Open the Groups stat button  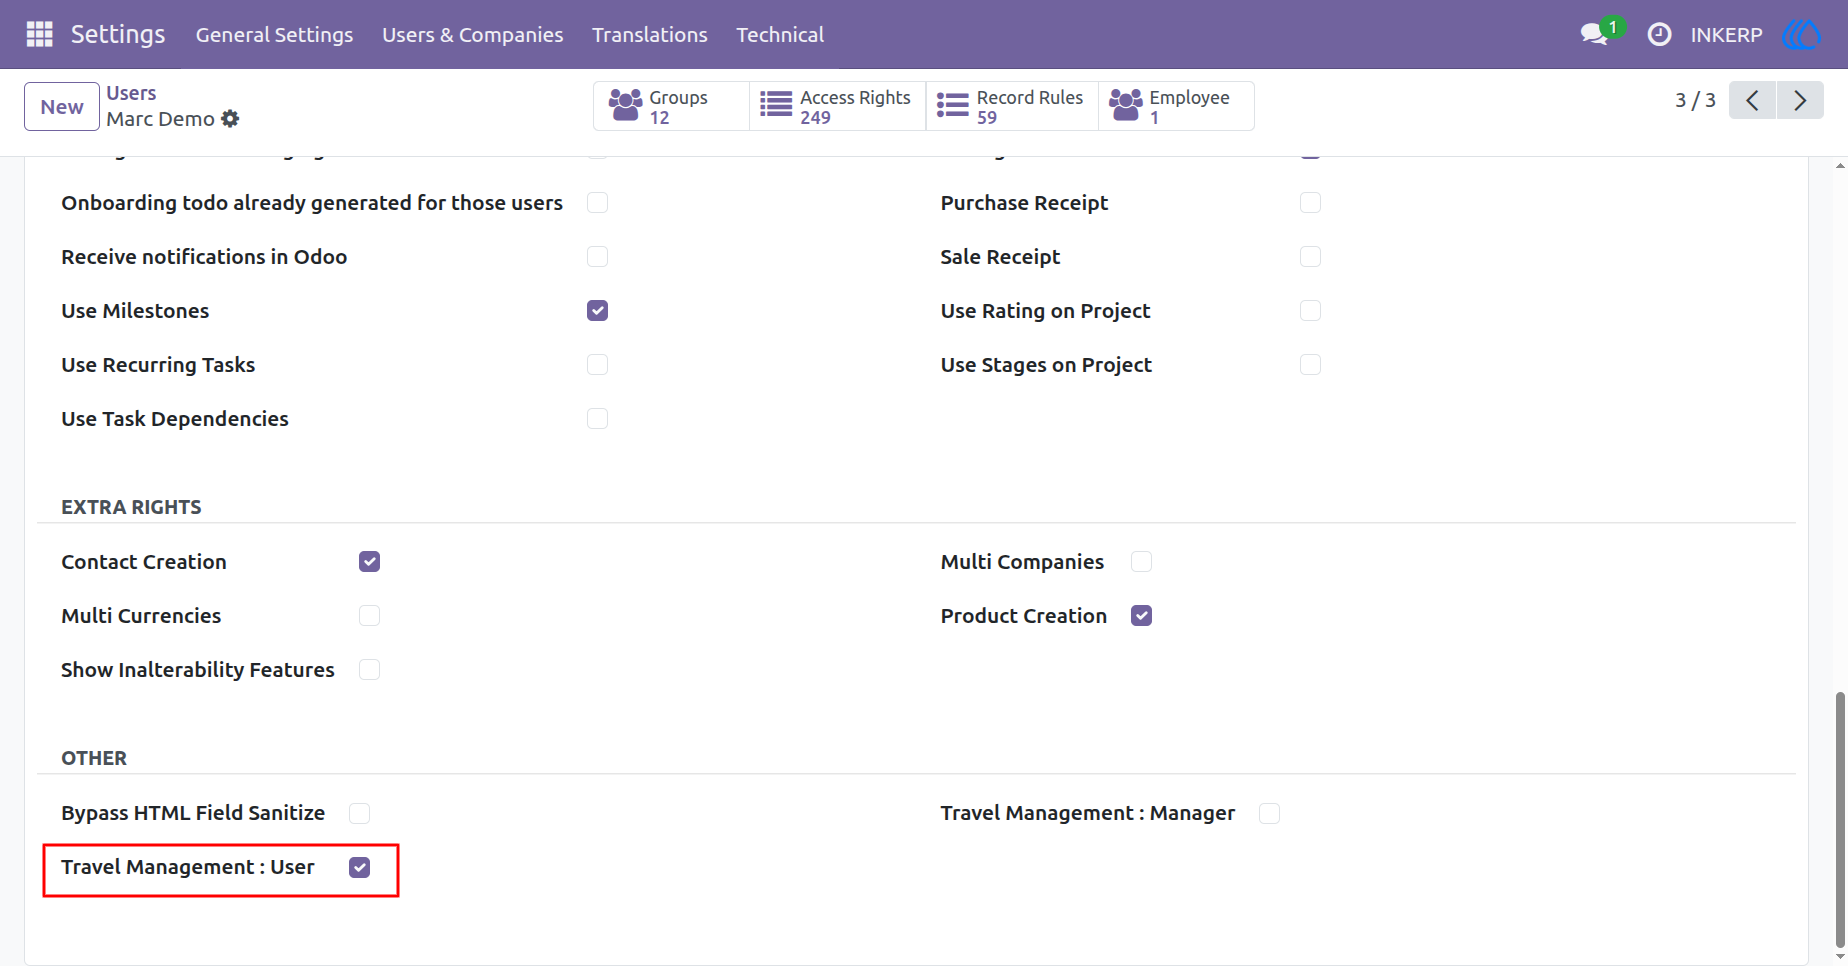(671, 106)
